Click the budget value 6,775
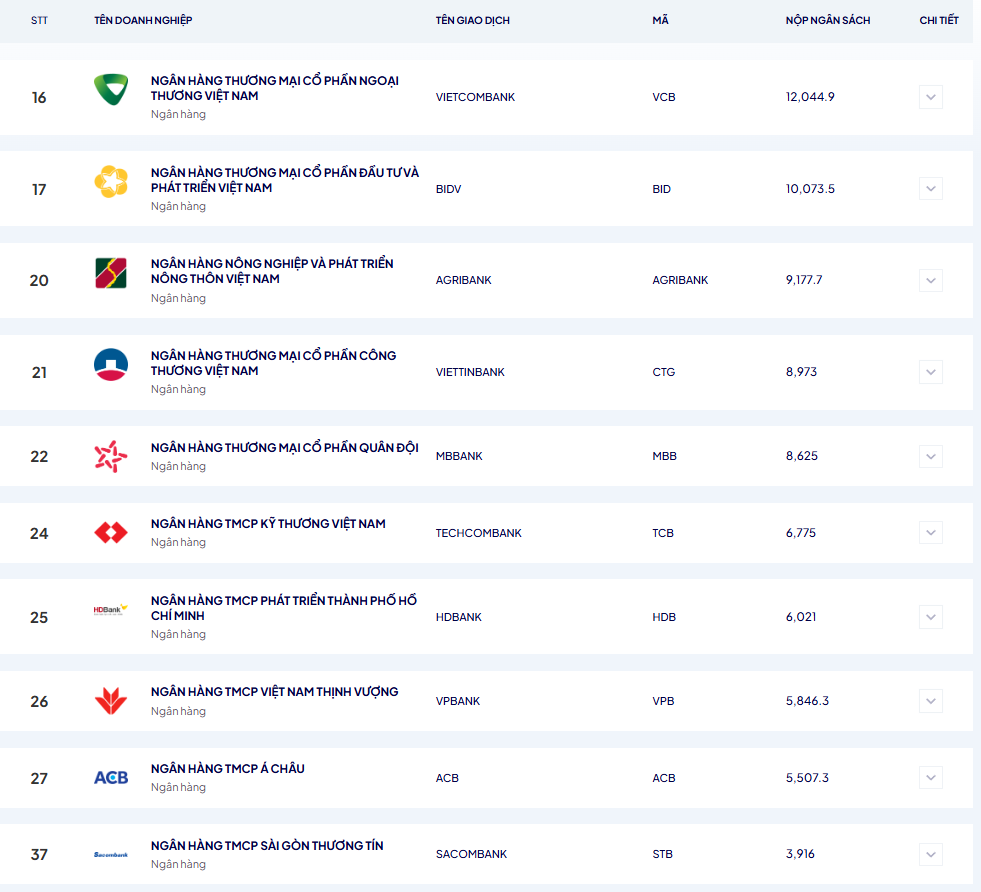The width and height of the screenshot is (981, 892). 801,533
